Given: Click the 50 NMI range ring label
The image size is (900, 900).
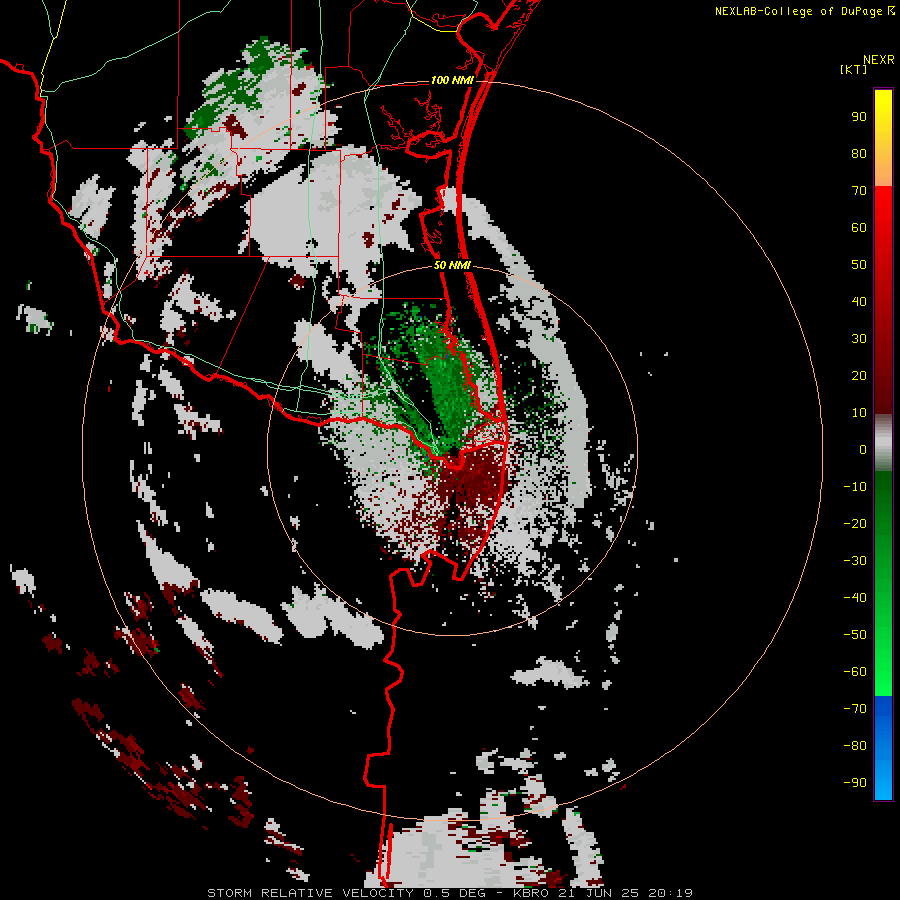Looking at the screenshot, I should pos(452,265).
